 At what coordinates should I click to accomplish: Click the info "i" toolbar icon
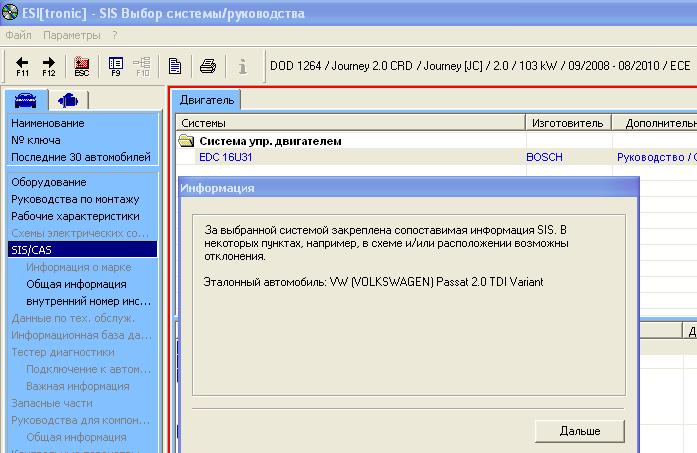pos(242,67)
